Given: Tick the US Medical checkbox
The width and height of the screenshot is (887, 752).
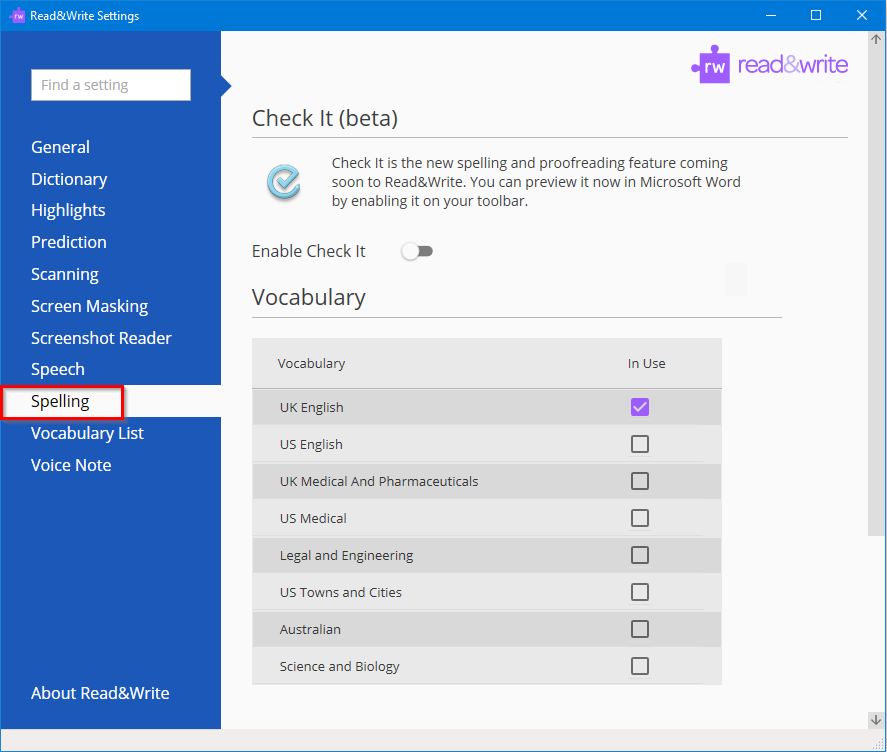Looking at the screenshot, I should click(x=640, y=518).
